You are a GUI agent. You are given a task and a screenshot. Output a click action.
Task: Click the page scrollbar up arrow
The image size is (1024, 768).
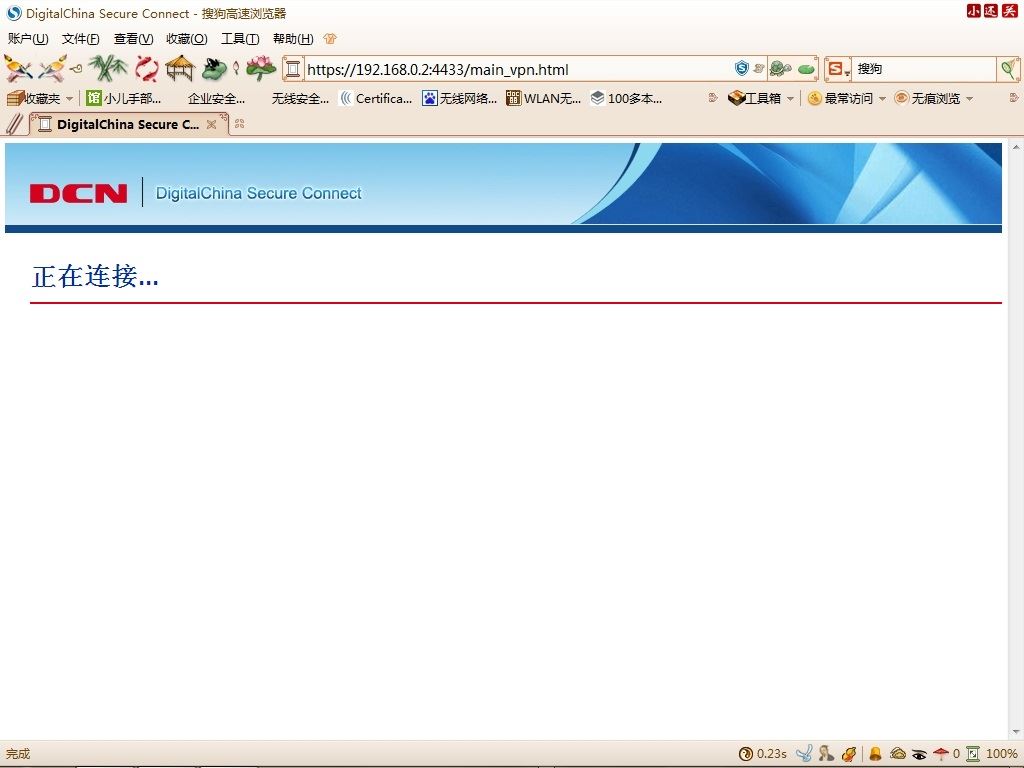(x=1016, y=148)
